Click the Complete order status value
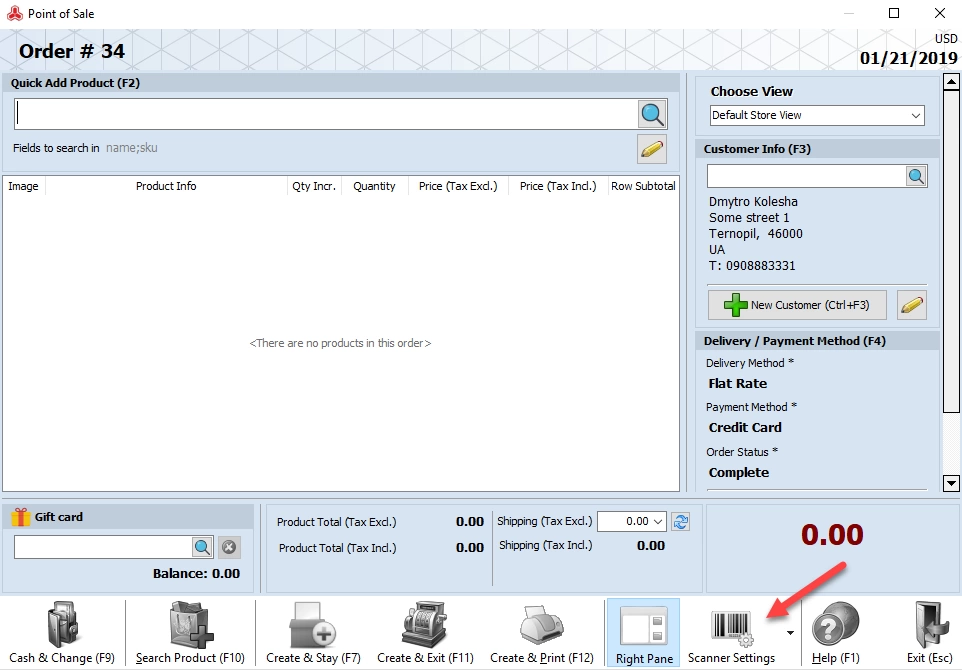 tap(739, 472)
